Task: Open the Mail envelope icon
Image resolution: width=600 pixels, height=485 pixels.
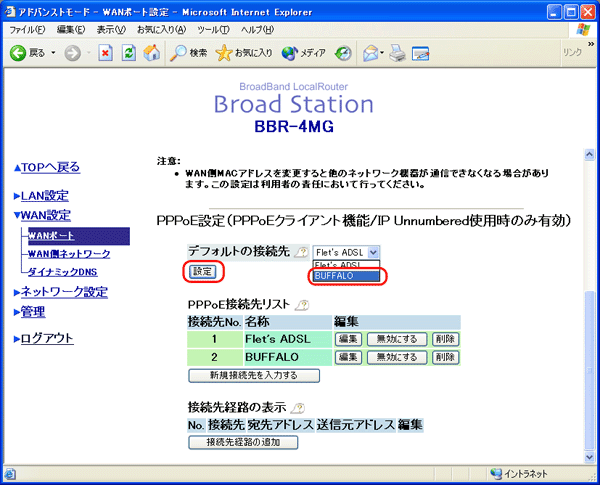Action: [x=370, y=53]
